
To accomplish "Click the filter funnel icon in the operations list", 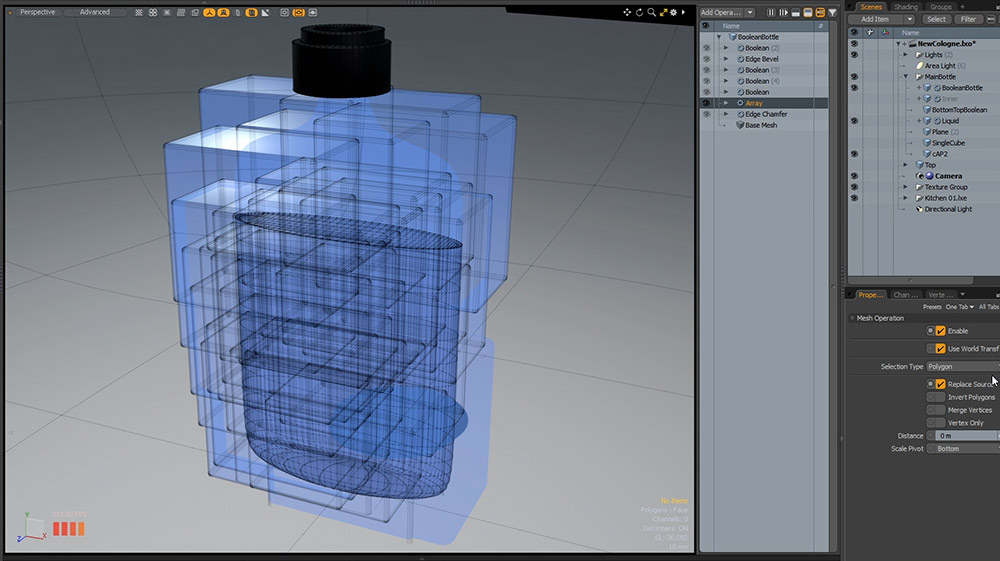I will [x=832, y=12].
